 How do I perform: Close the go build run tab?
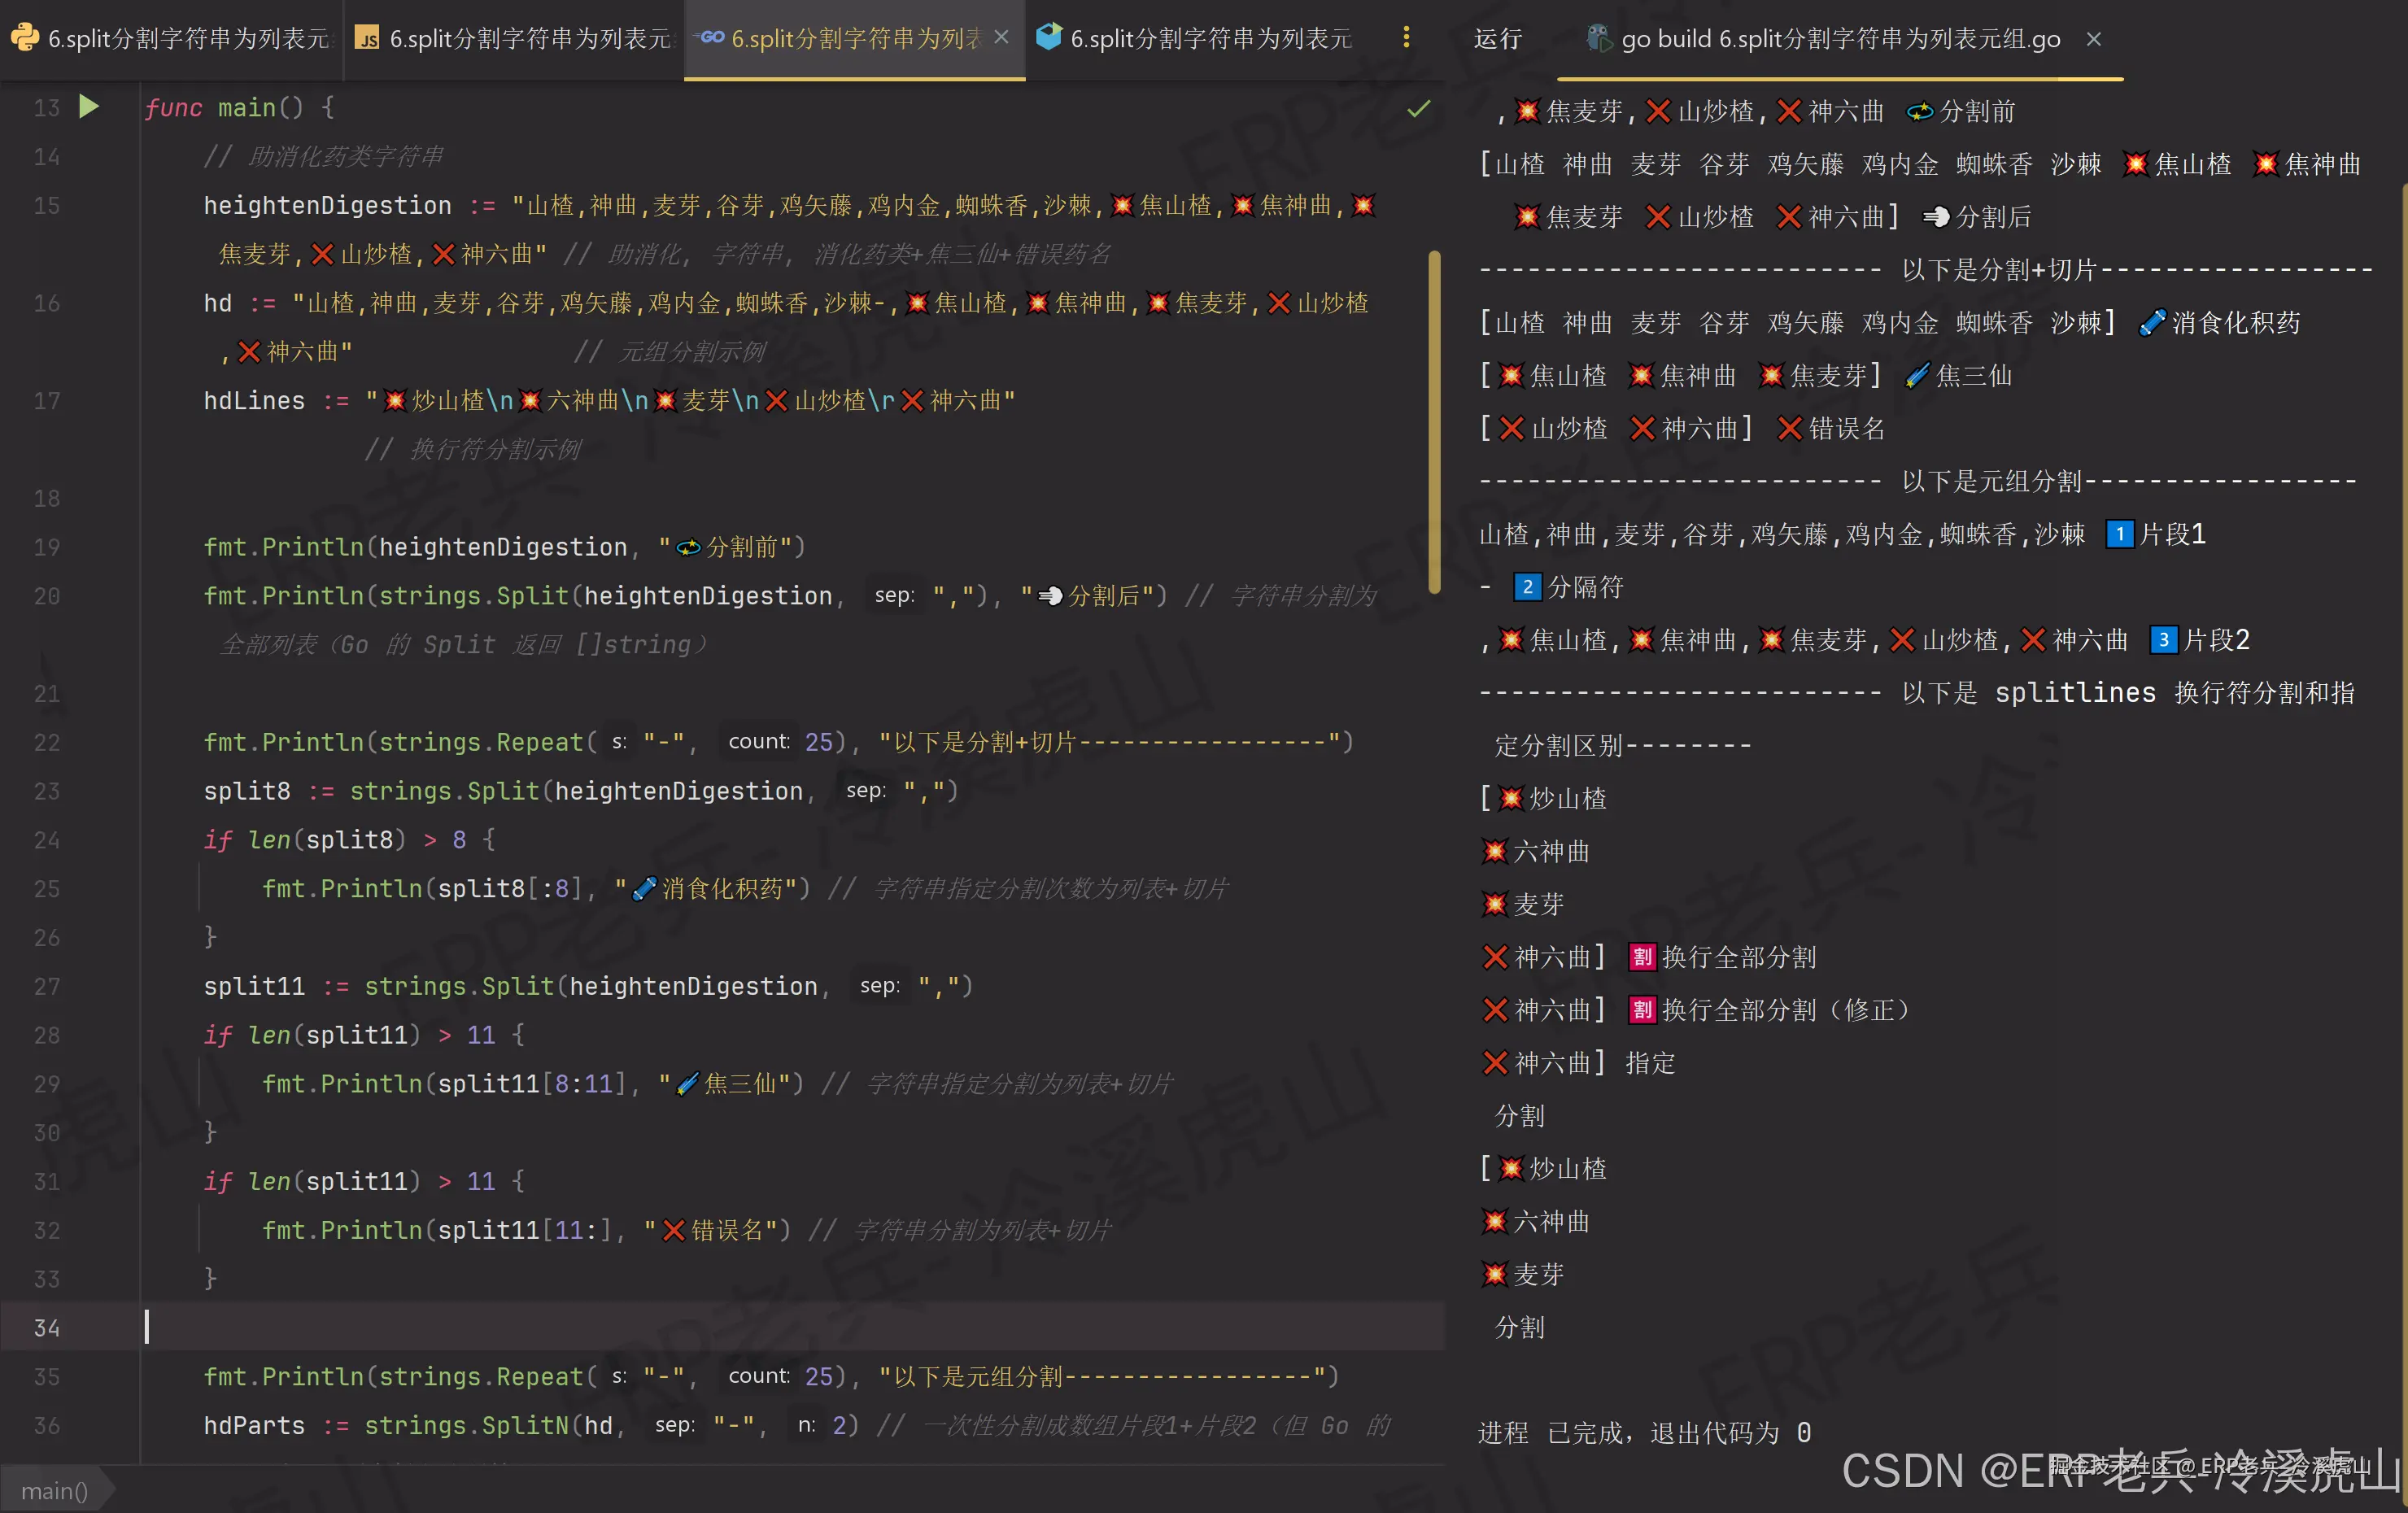point(2093,38)
